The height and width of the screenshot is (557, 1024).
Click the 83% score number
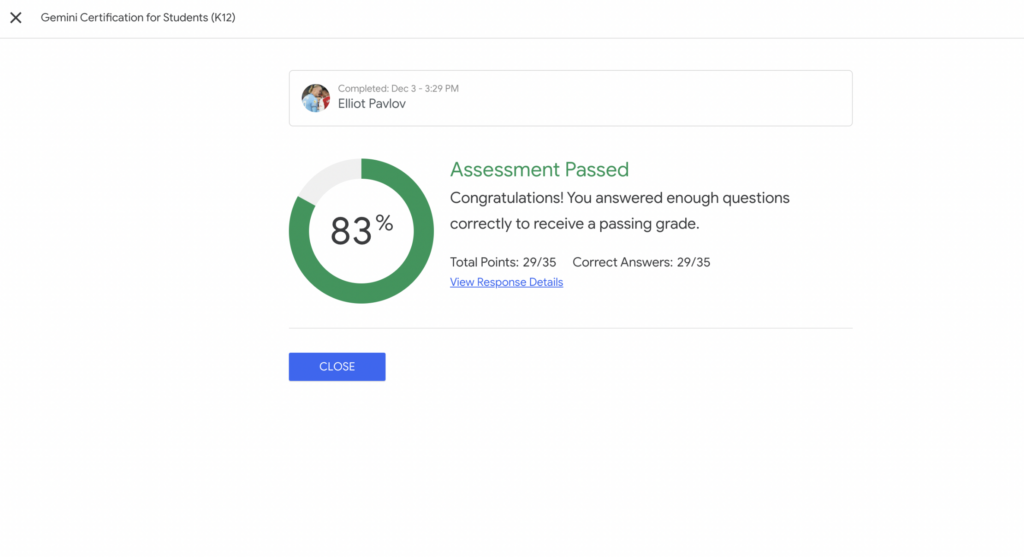point(351,231)
